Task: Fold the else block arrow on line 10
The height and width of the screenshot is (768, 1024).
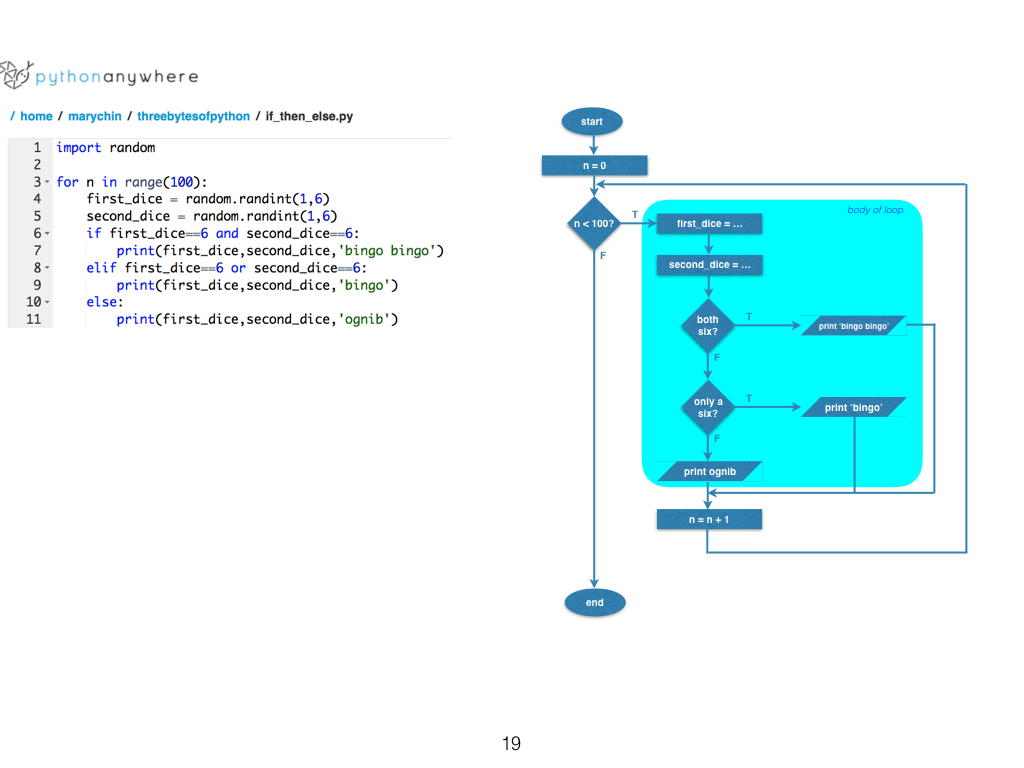Action: [47, 301]
